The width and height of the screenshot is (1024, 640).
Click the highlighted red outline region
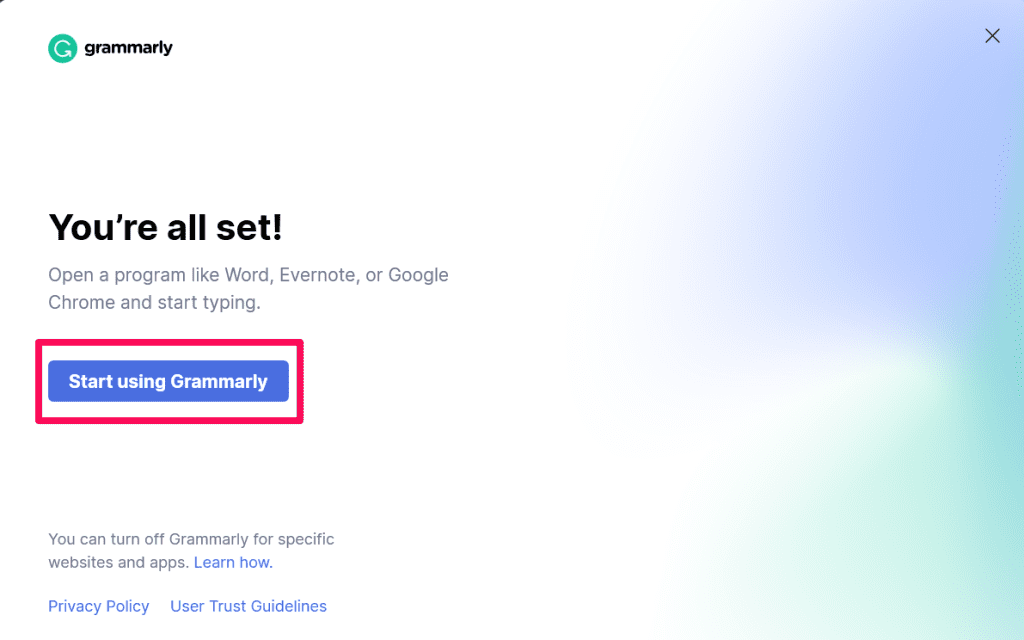[x=169, y=381]
